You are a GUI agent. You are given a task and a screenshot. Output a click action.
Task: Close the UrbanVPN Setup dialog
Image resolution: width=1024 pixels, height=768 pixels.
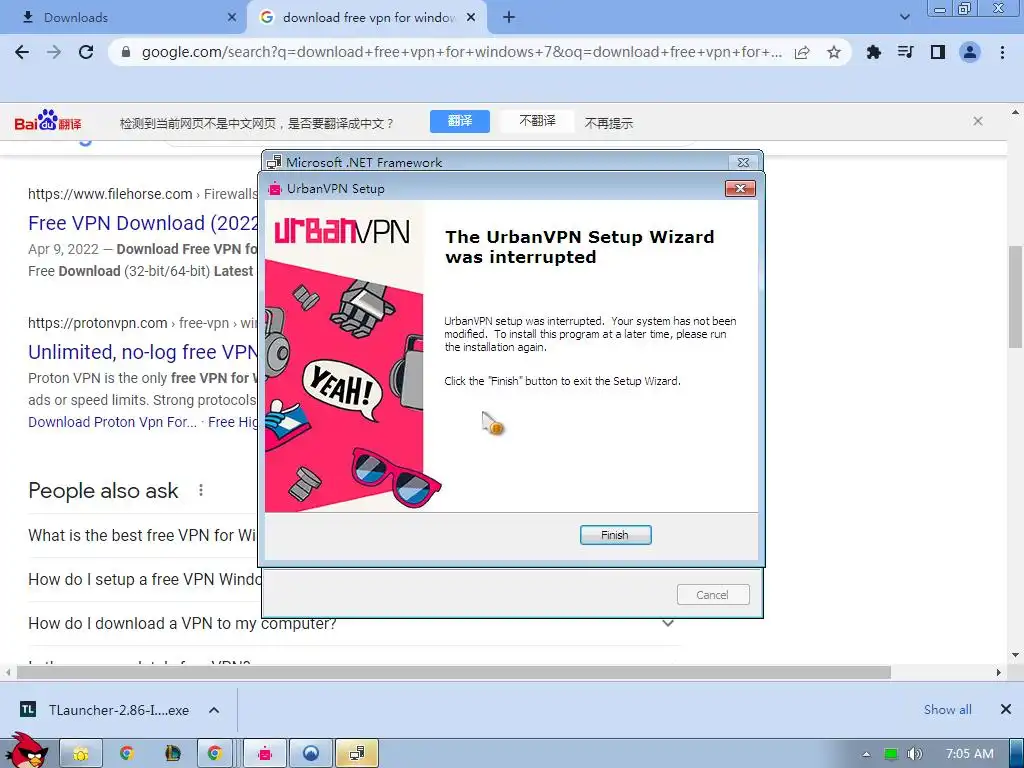(740, 189)
